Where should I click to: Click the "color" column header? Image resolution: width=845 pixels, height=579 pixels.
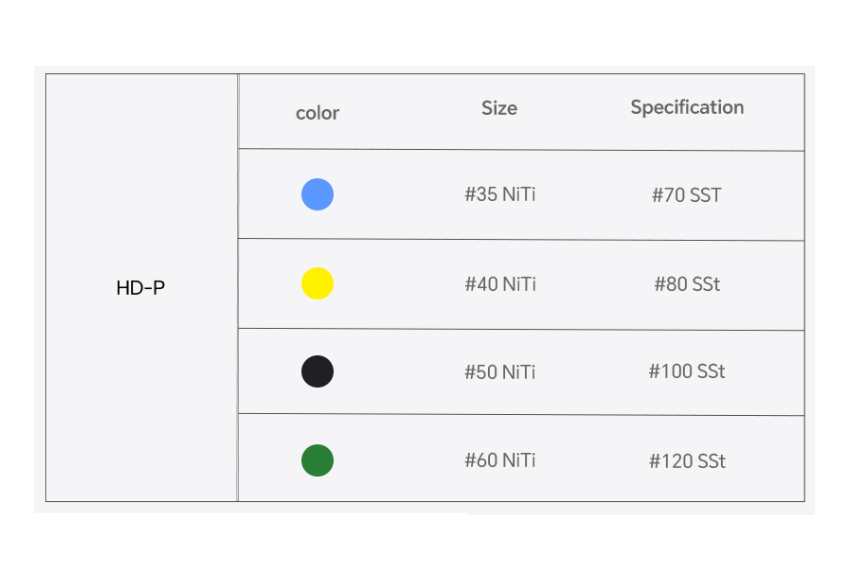click(x=317, y=113)
